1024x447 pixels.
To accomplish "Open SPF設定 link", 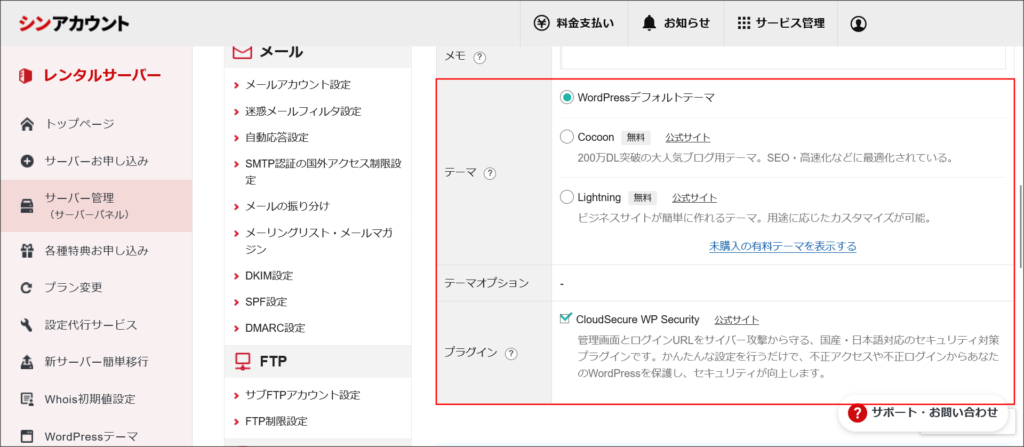I will pos(266,302).
